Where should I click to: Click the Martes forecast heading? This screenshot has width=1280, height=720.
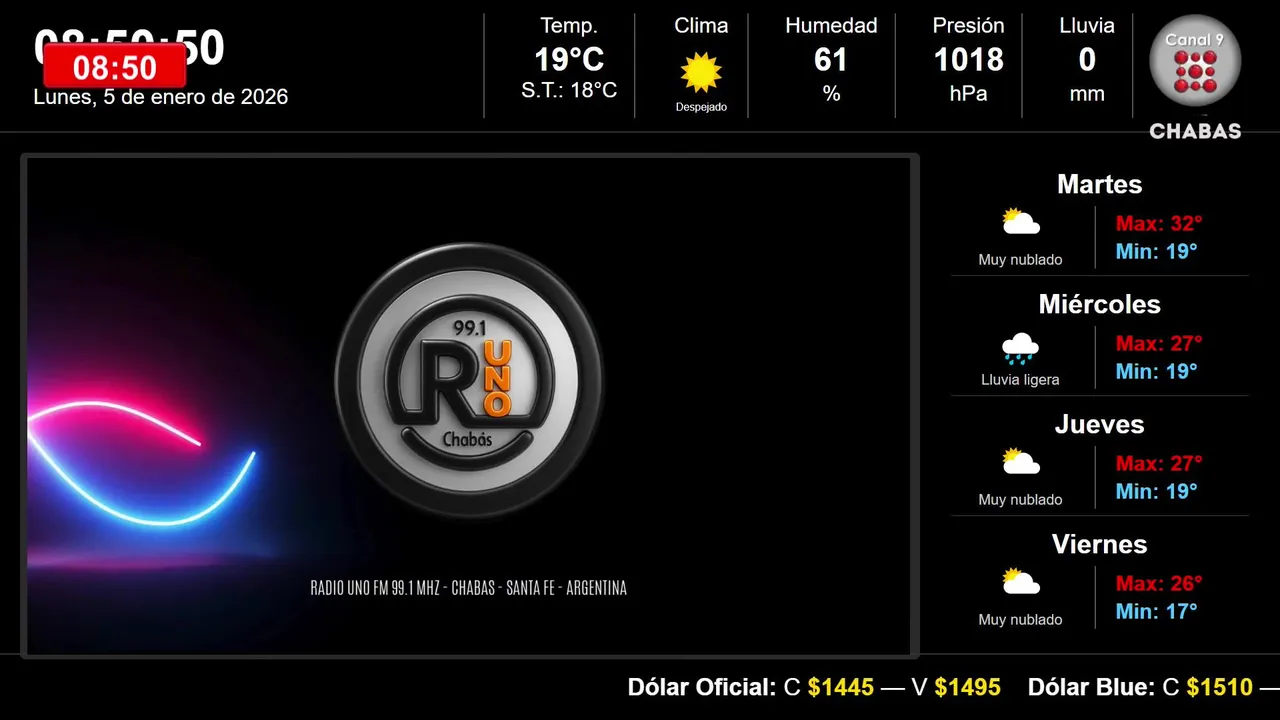coord(1099,184)
